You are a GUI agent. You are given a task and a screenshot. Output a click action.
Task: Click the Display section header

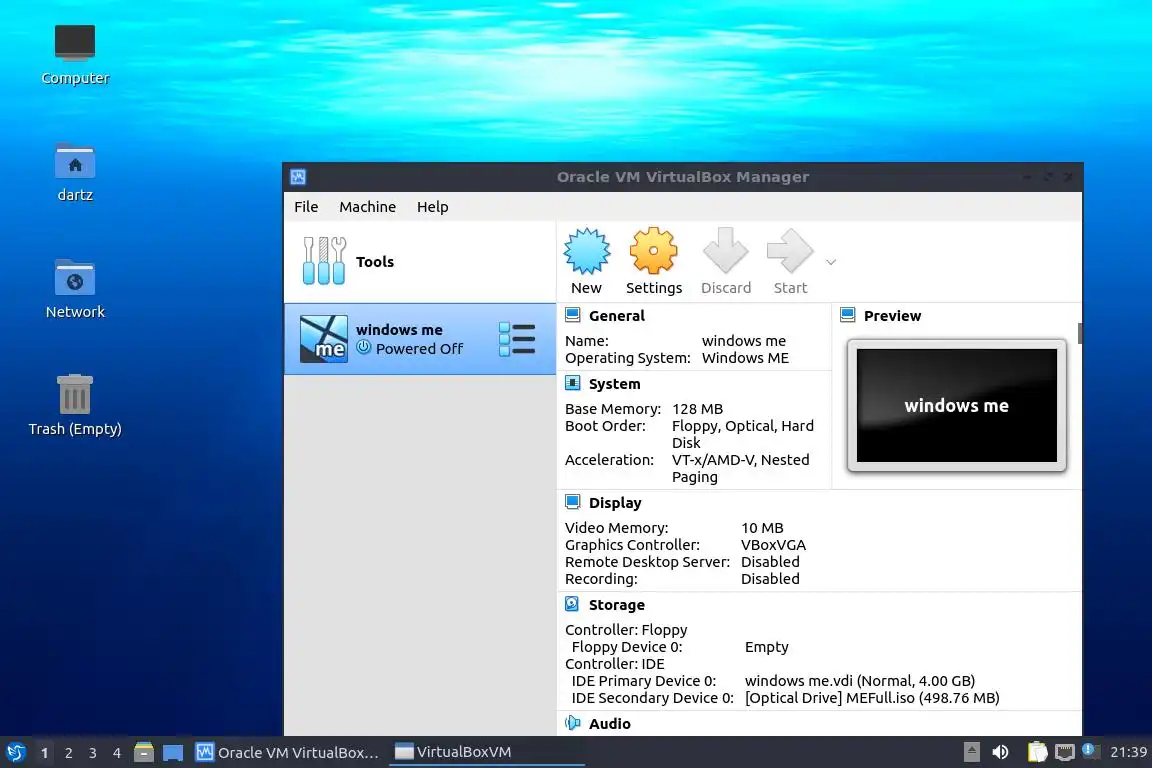(615, 503)
